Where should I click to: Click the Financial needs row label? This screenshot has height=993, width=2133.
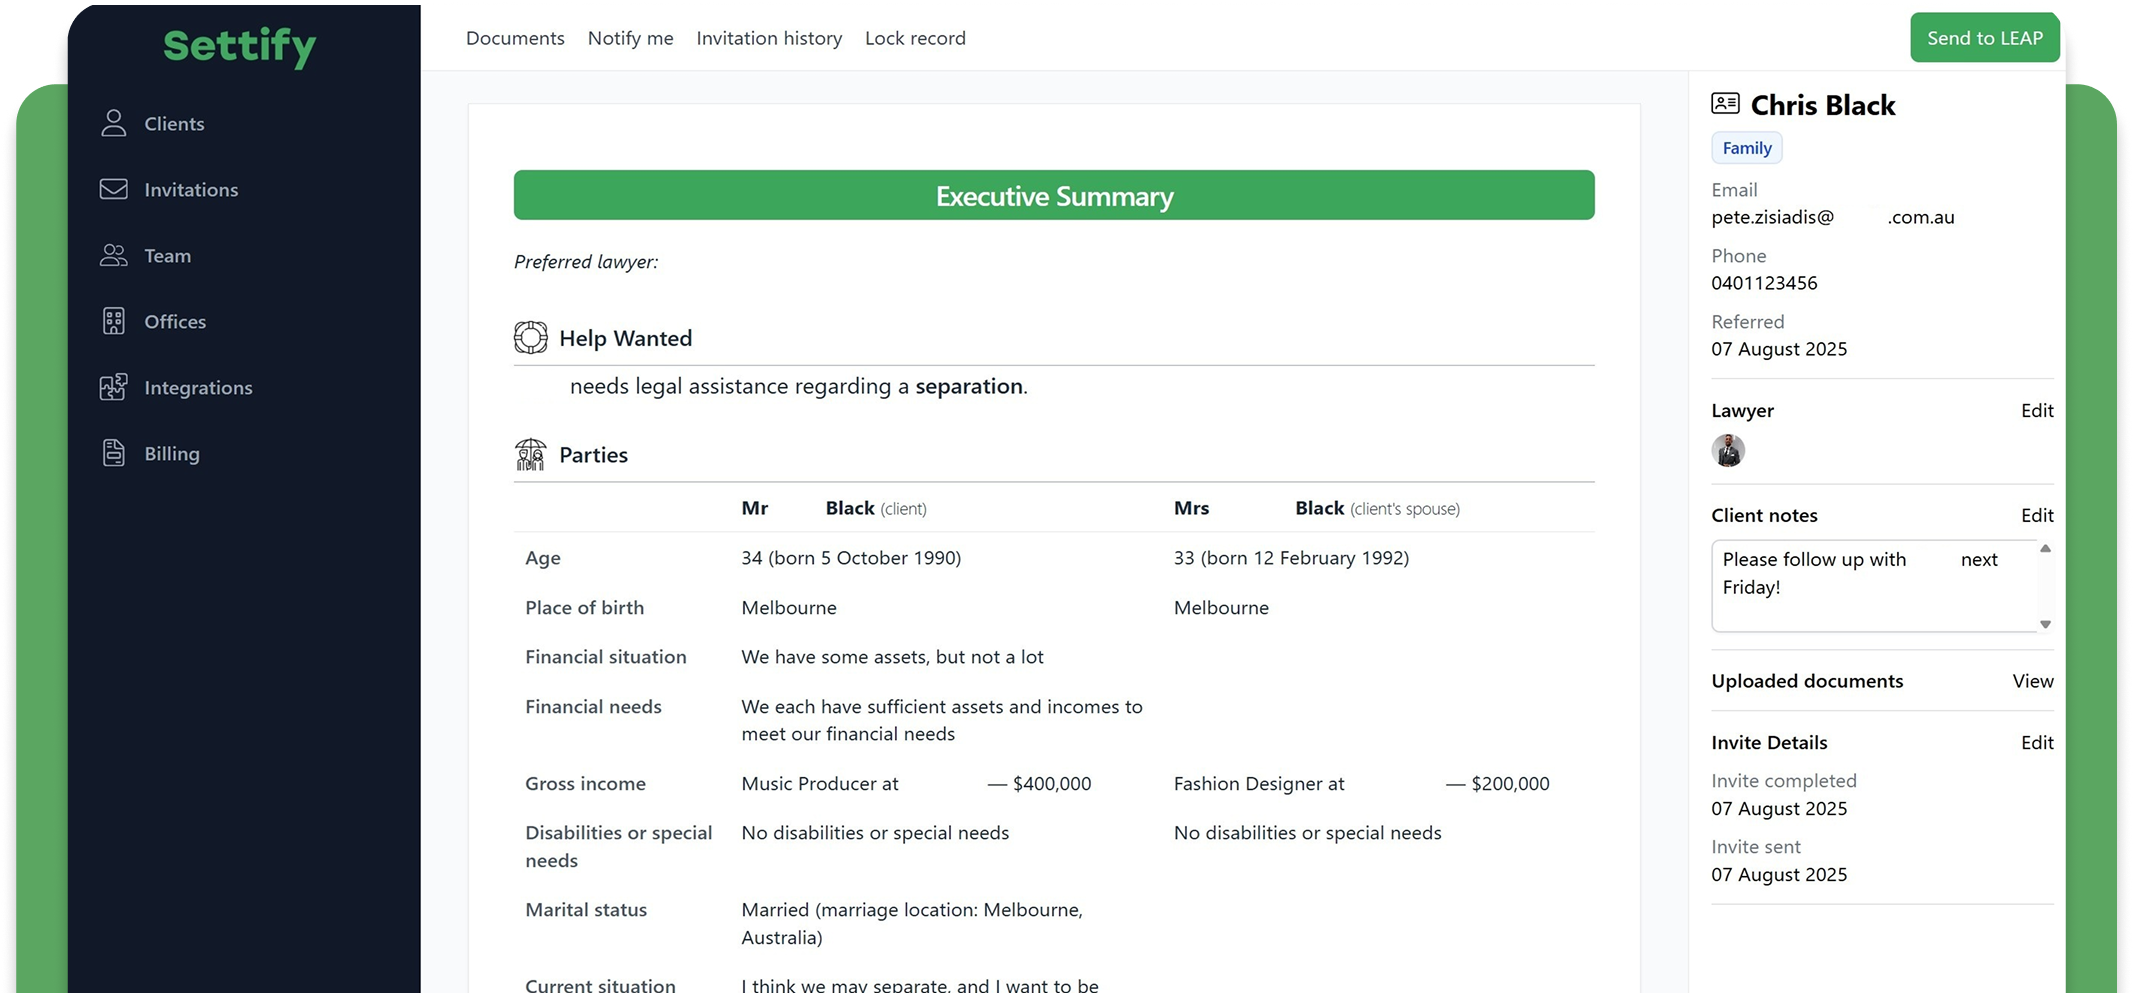pos(594,707)
